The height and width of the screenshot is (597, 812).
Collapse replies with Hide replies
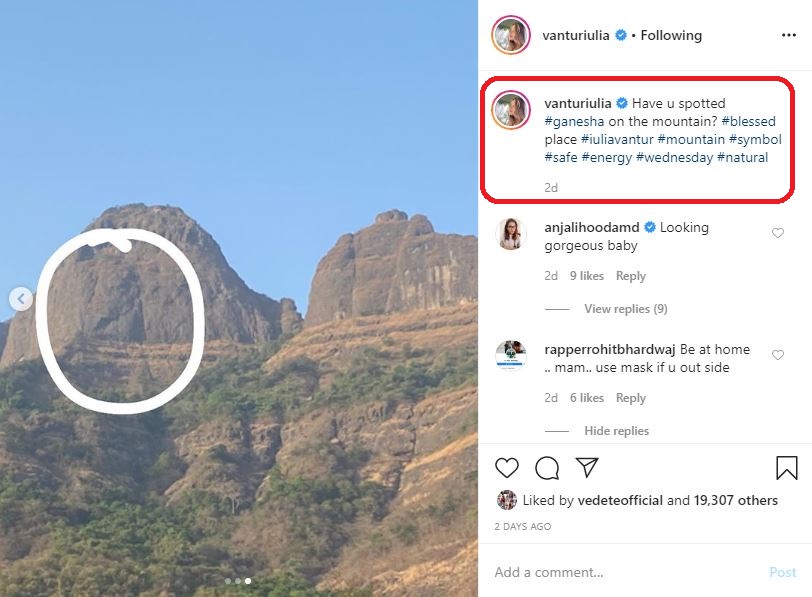pos(616,431)
